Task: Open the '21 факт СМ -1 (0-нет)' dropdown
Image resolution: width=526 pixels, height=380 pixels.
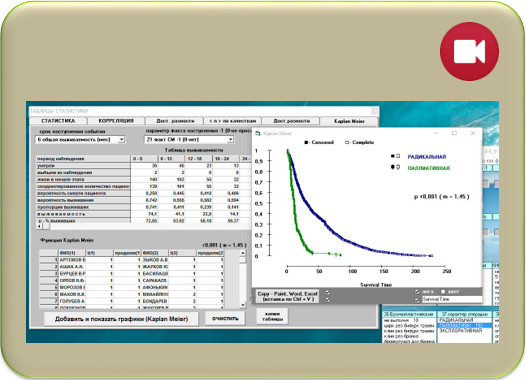Action: (x=230, y=139)
